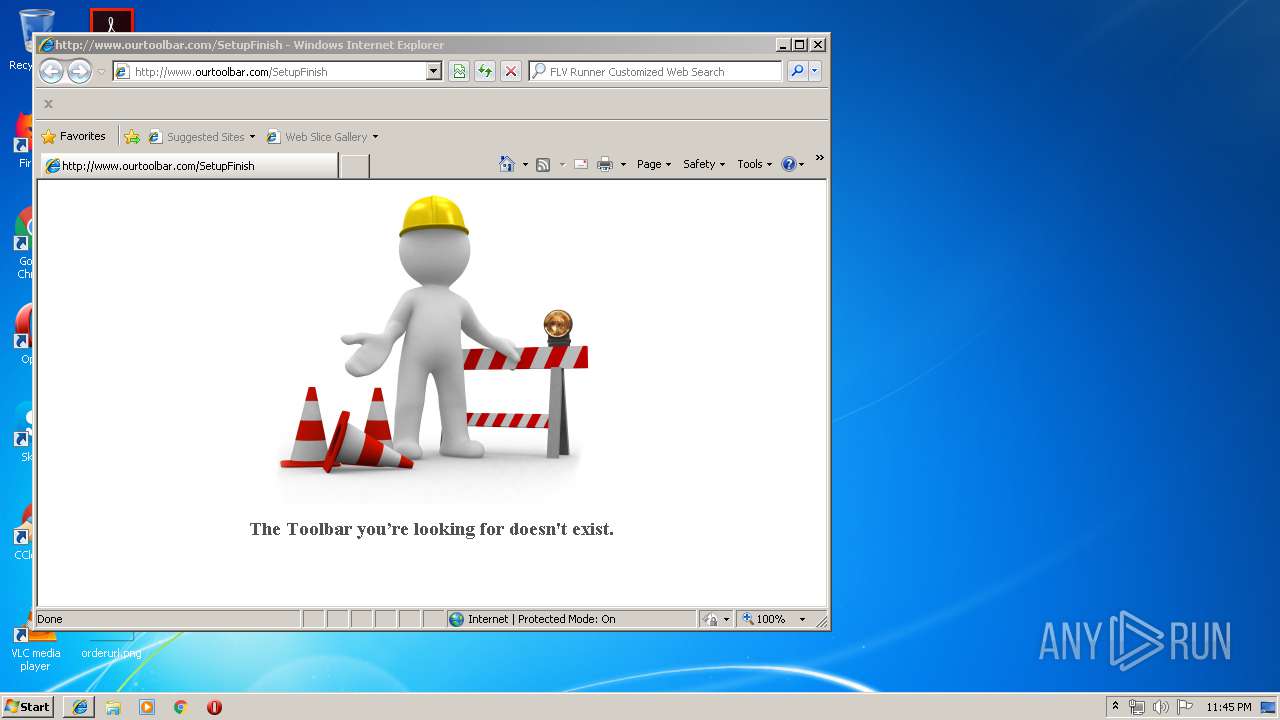Go back with the Back arrow button
This screenshot has height=720, width=1280.
pos(51,71)
